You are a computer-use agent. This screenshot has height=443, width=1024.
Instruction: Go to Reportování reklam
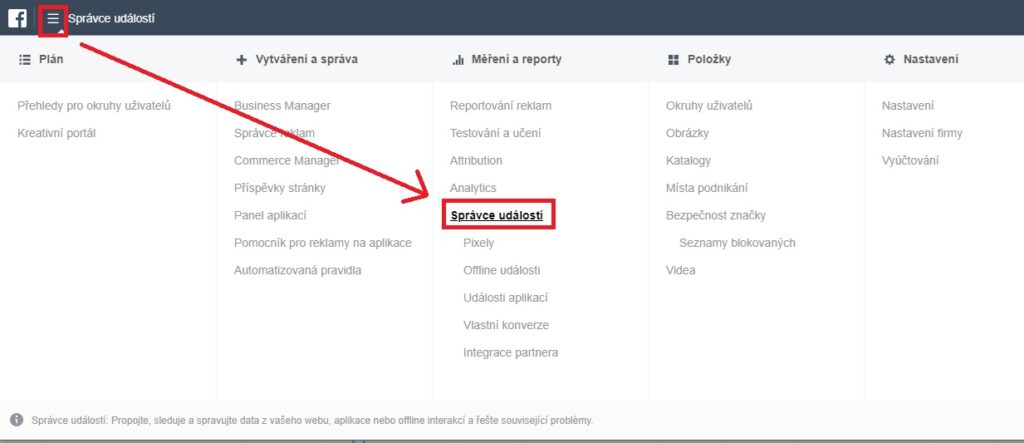point(501,105)
